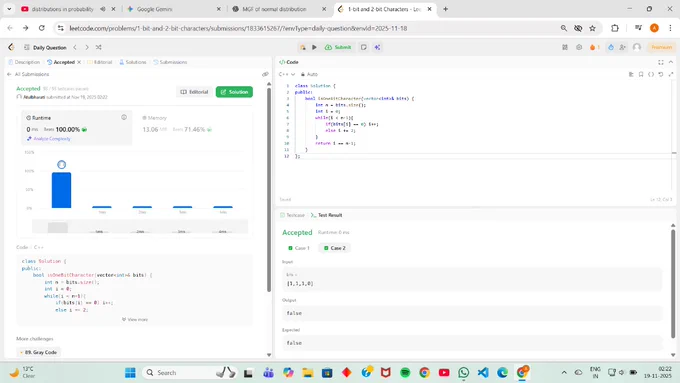
Task: Open Analyze Complexity link
Action: pos(49,138)
